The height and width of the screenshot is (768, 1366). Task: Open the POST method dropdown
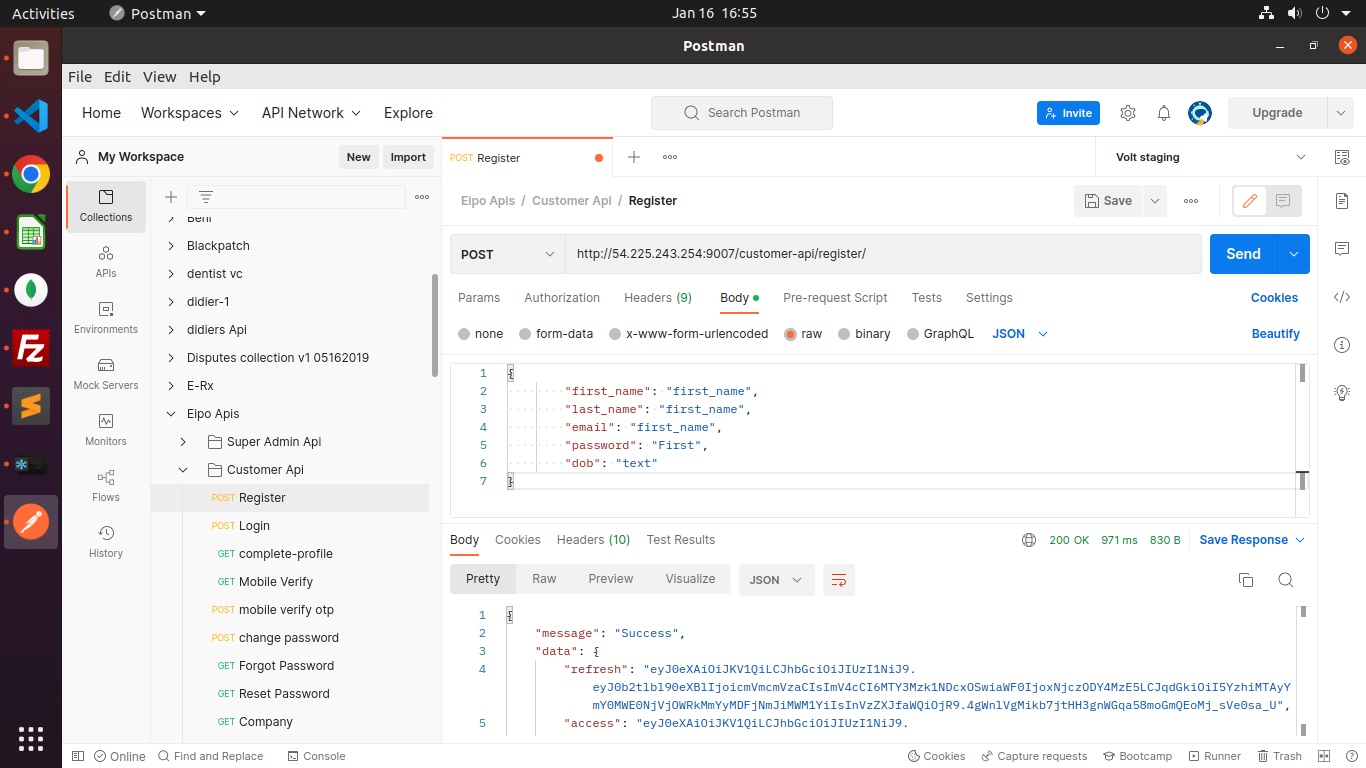click(508, 254)
